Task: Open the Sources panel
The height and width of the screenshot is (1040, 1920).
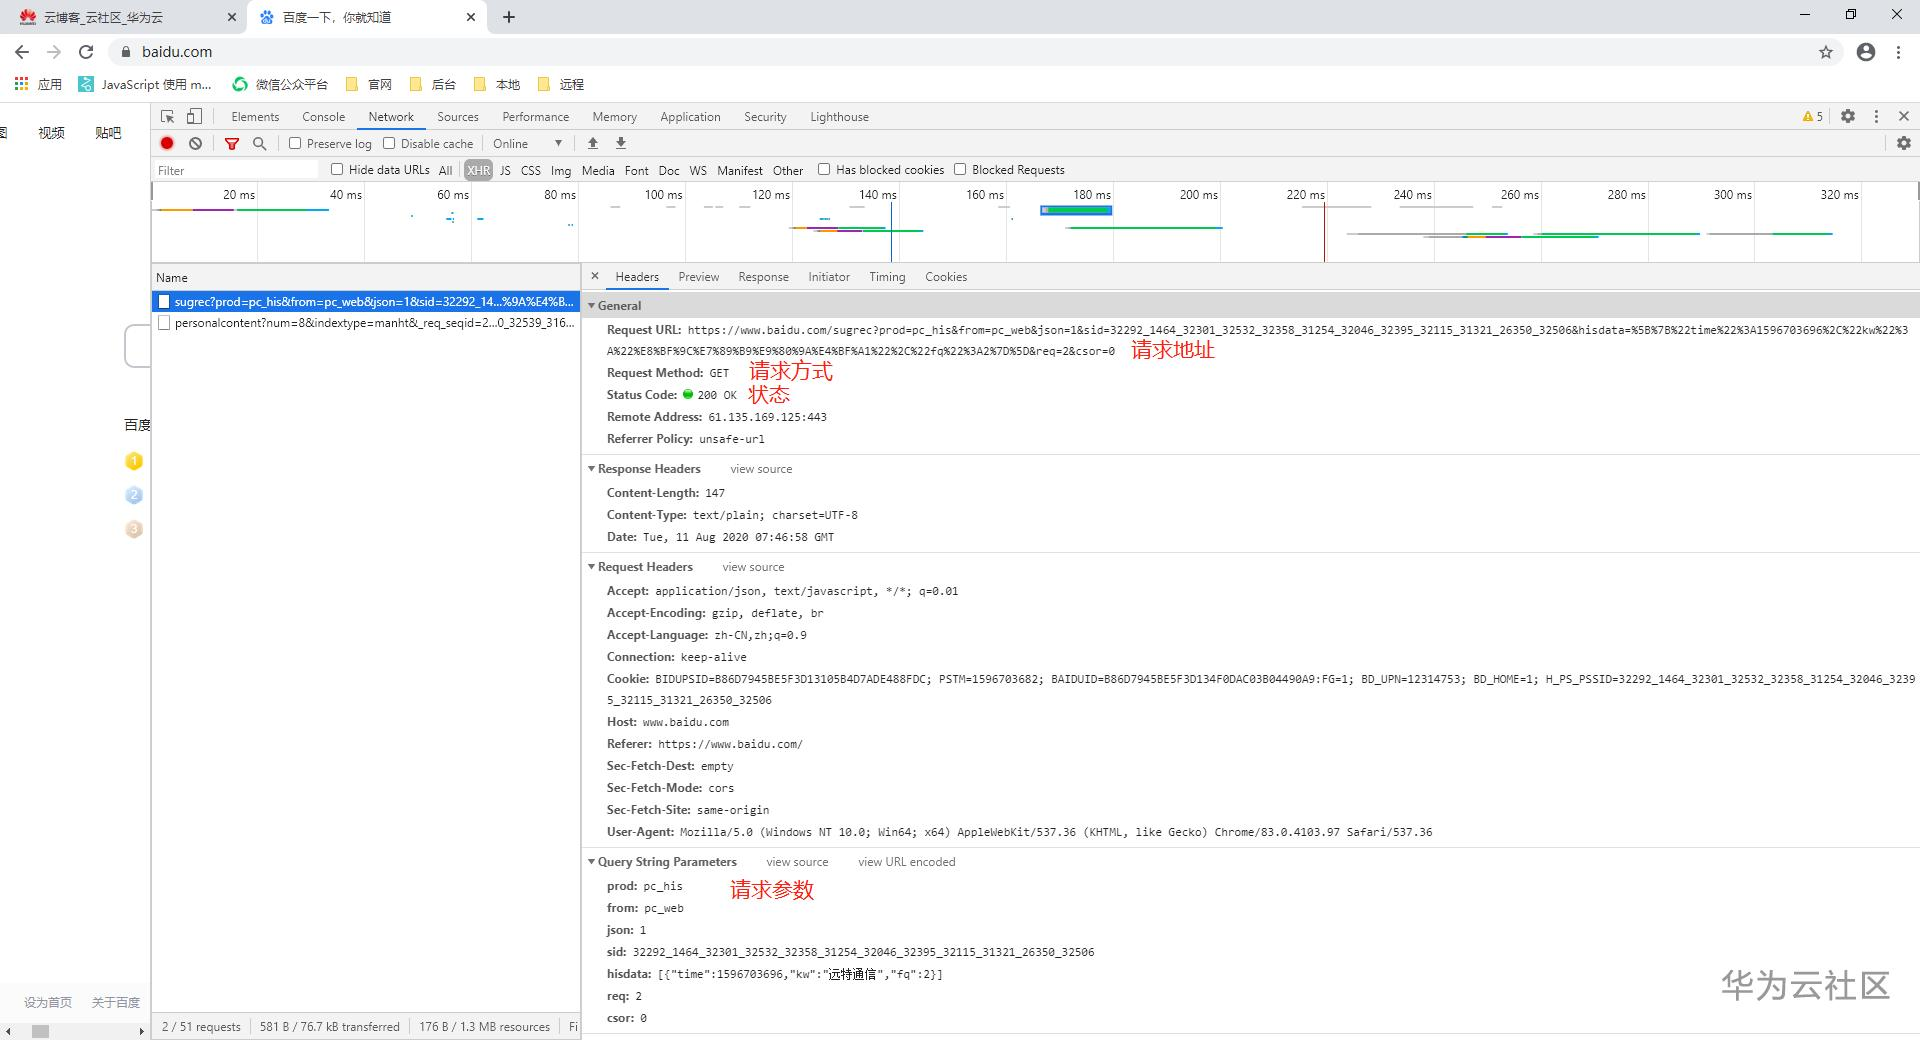Action: 458,116
